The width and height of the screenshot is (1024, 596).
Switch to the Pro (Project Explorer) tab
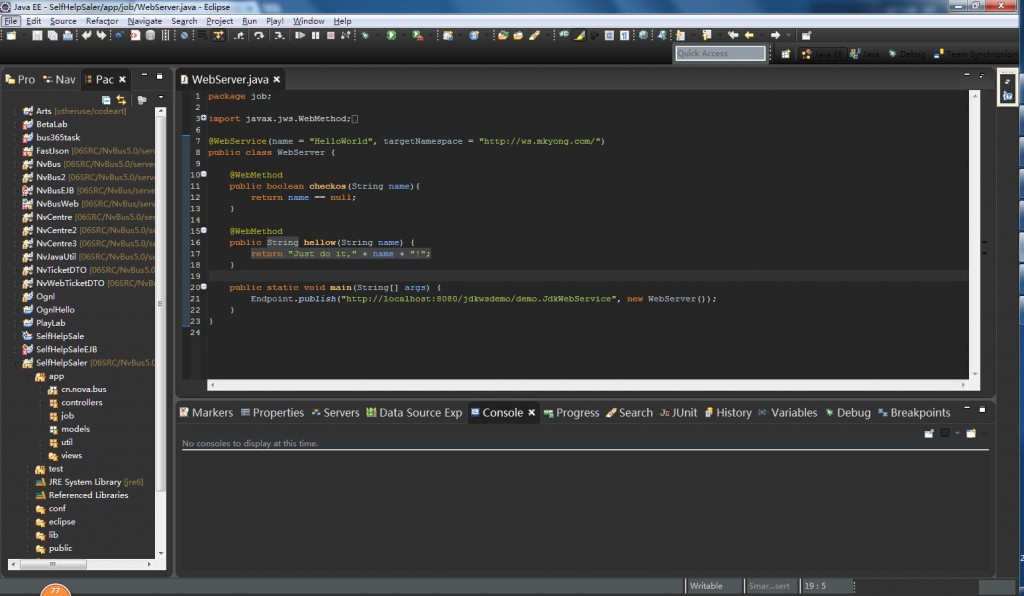click(20, 80)
